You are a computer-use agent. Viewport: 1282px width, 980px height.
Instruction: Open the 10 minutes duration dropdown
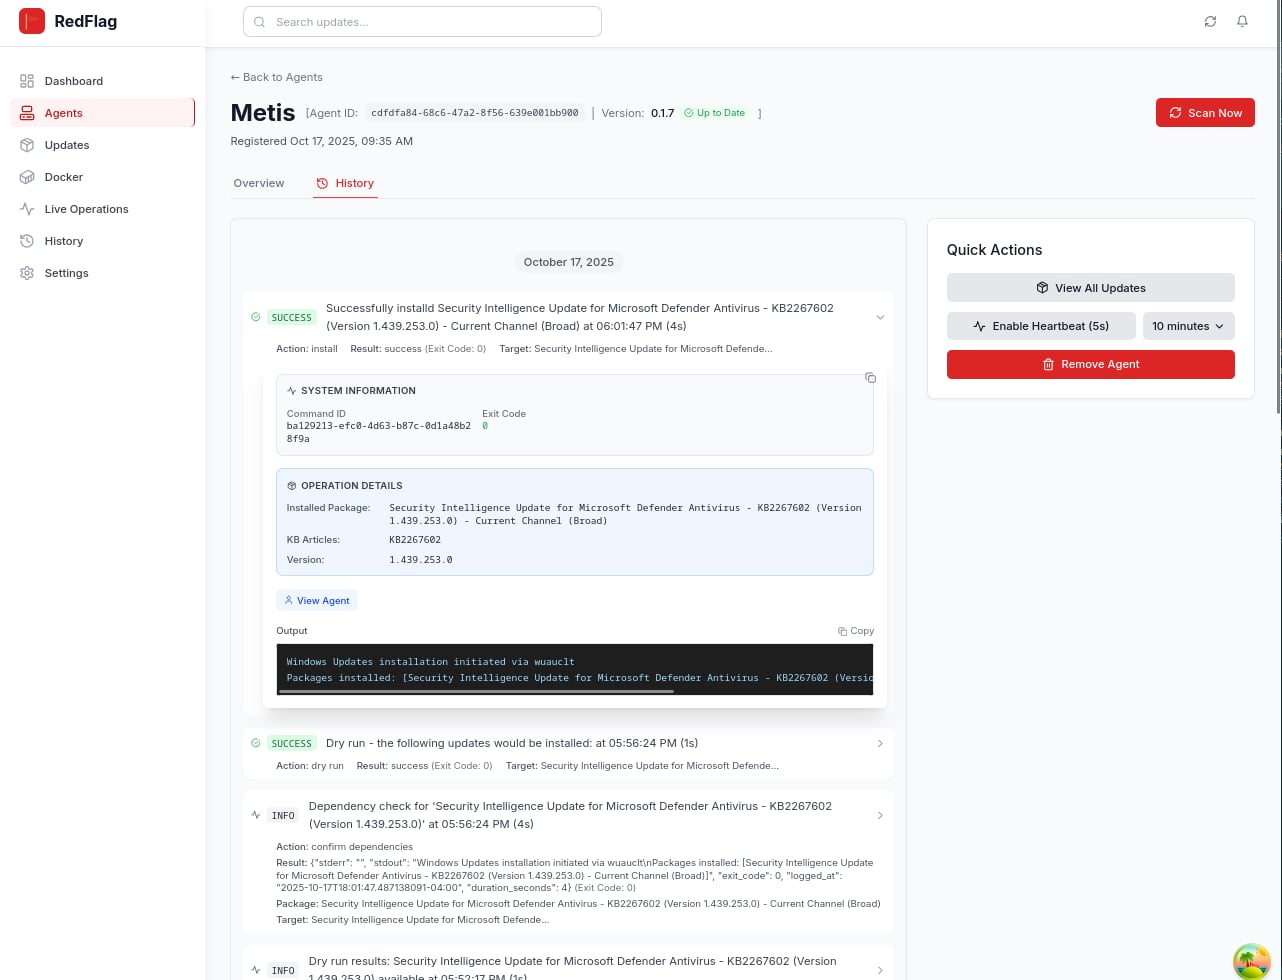(x=1188, y=326)
